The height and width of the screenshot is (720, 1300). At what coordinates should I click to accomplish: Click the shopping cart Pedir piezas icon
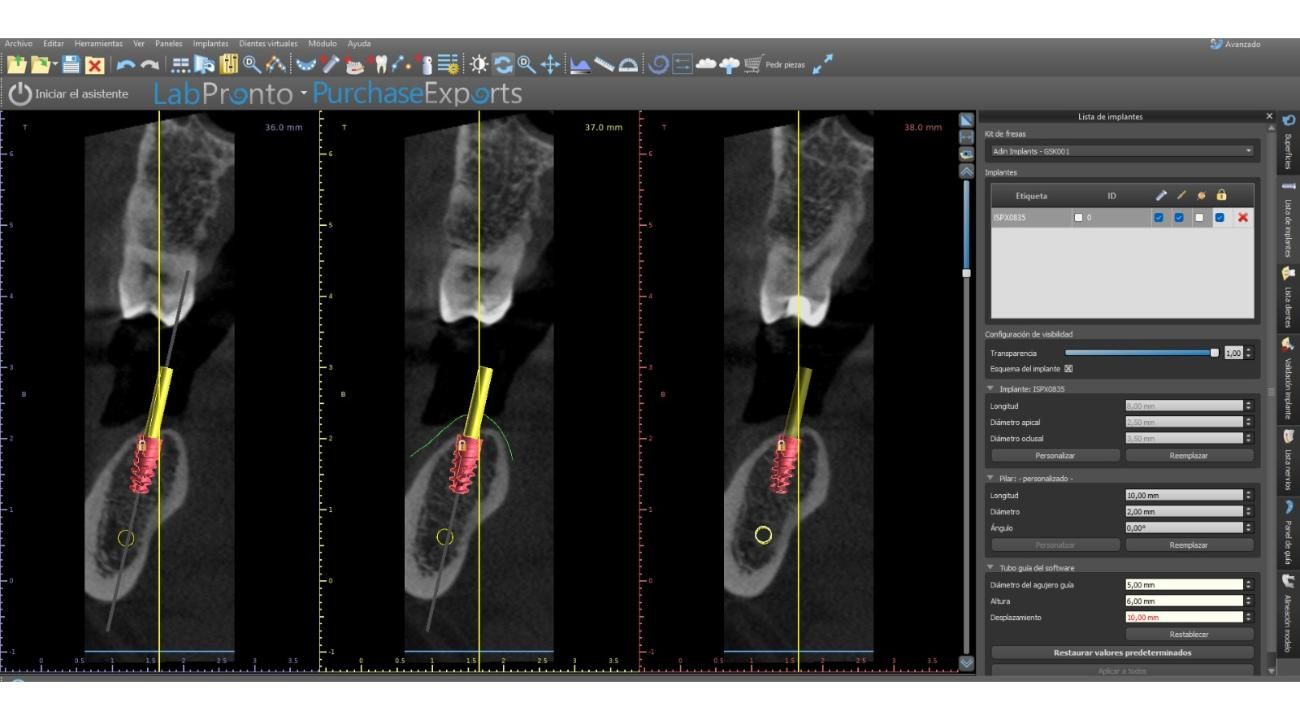756,65
